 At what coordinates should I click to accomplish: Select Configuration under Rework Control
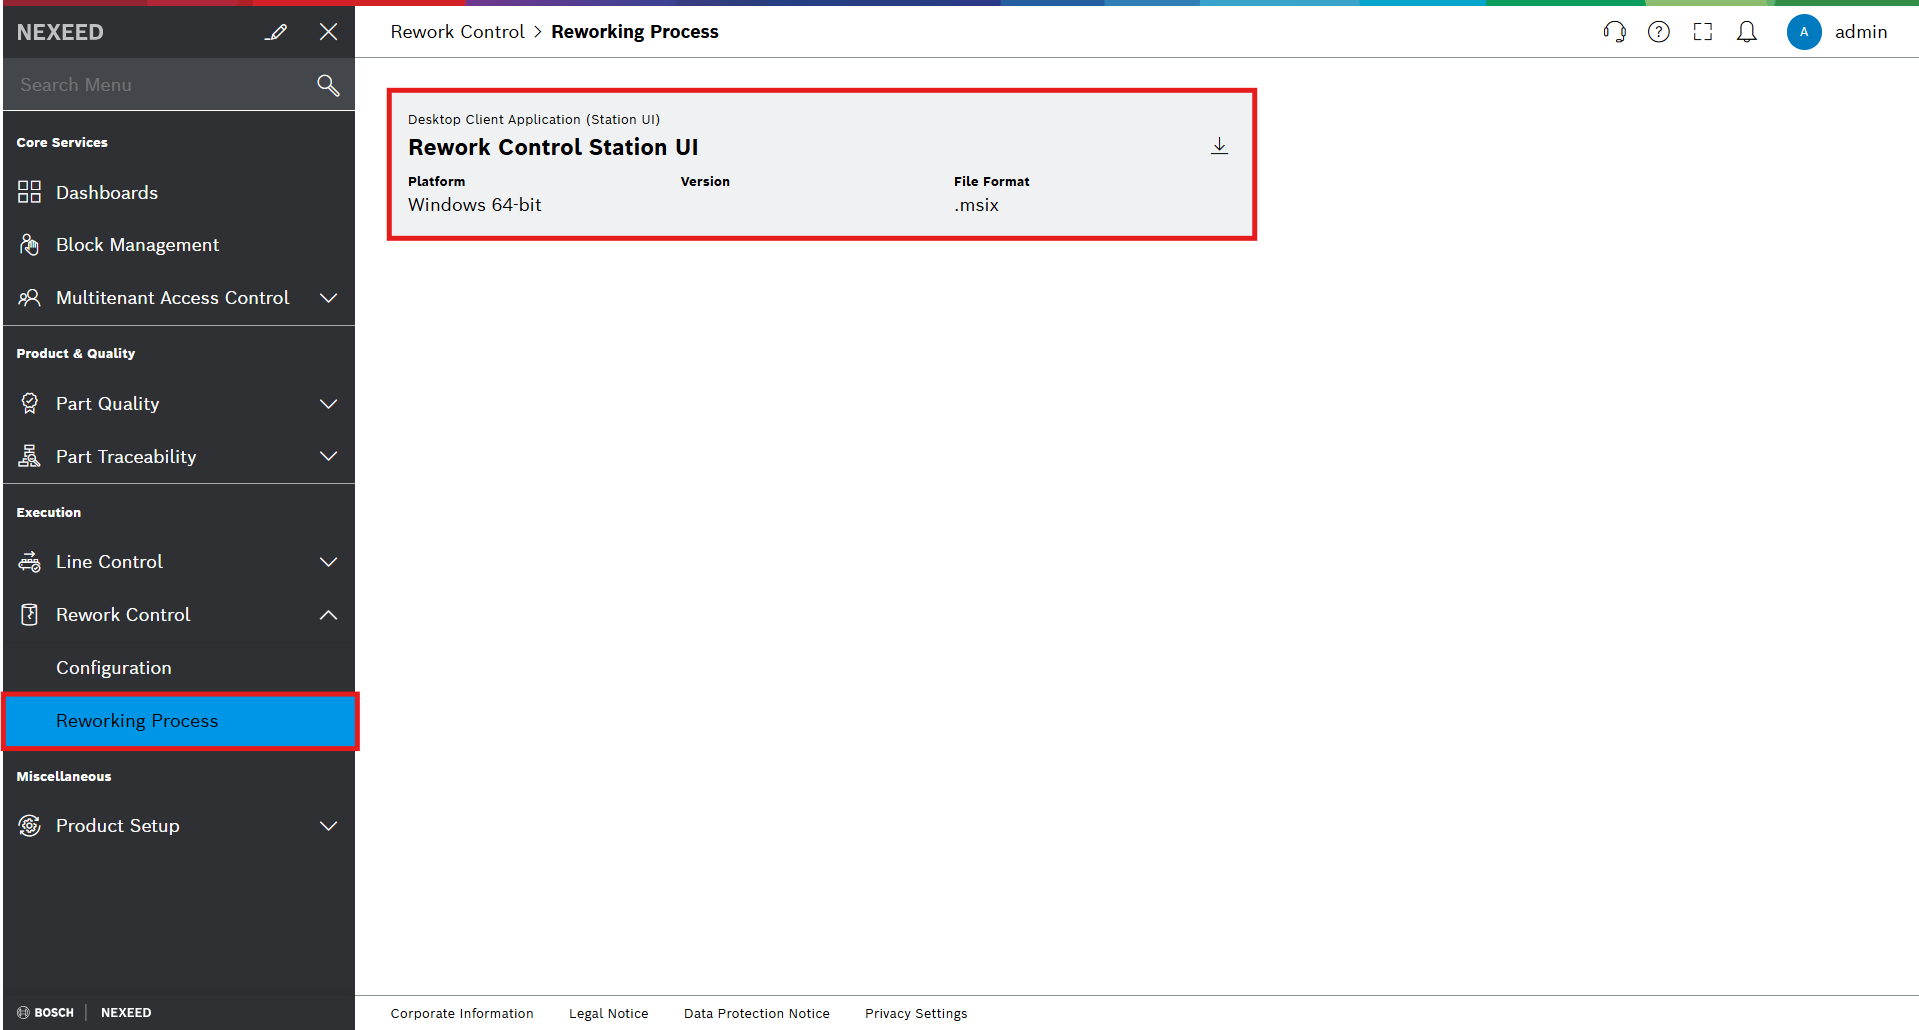coord(114,668)
